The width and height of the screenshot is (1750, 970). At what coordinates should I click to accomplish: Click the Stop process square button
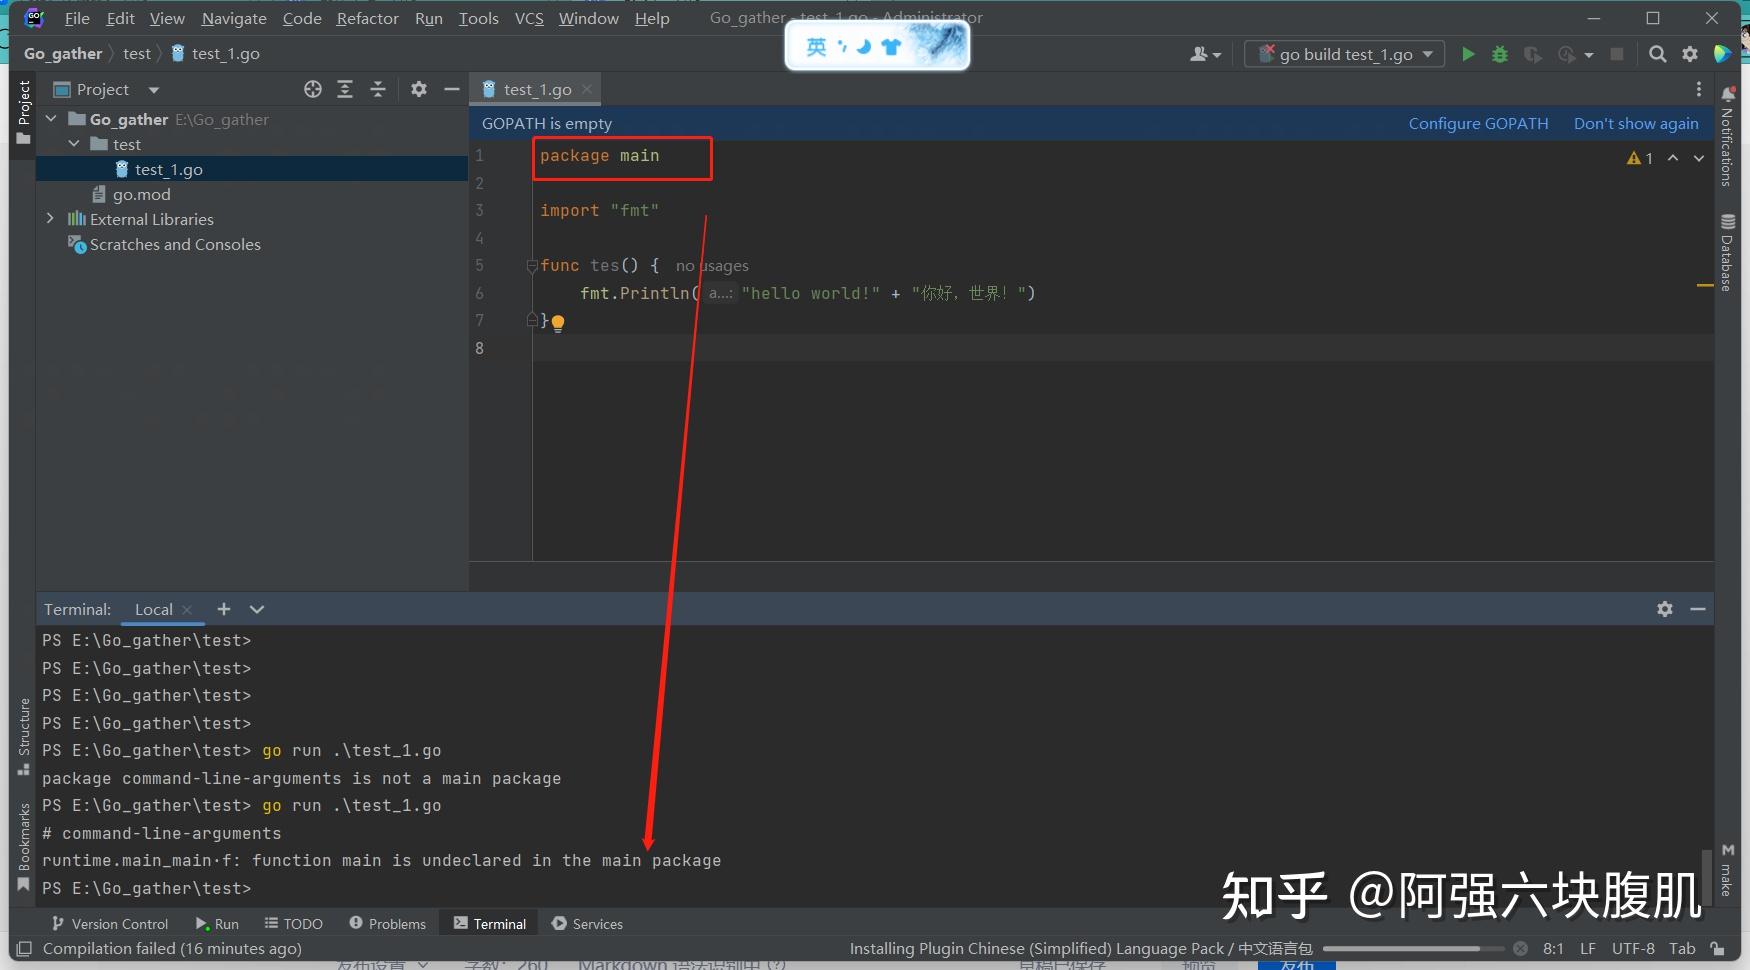coord(1616,54)
